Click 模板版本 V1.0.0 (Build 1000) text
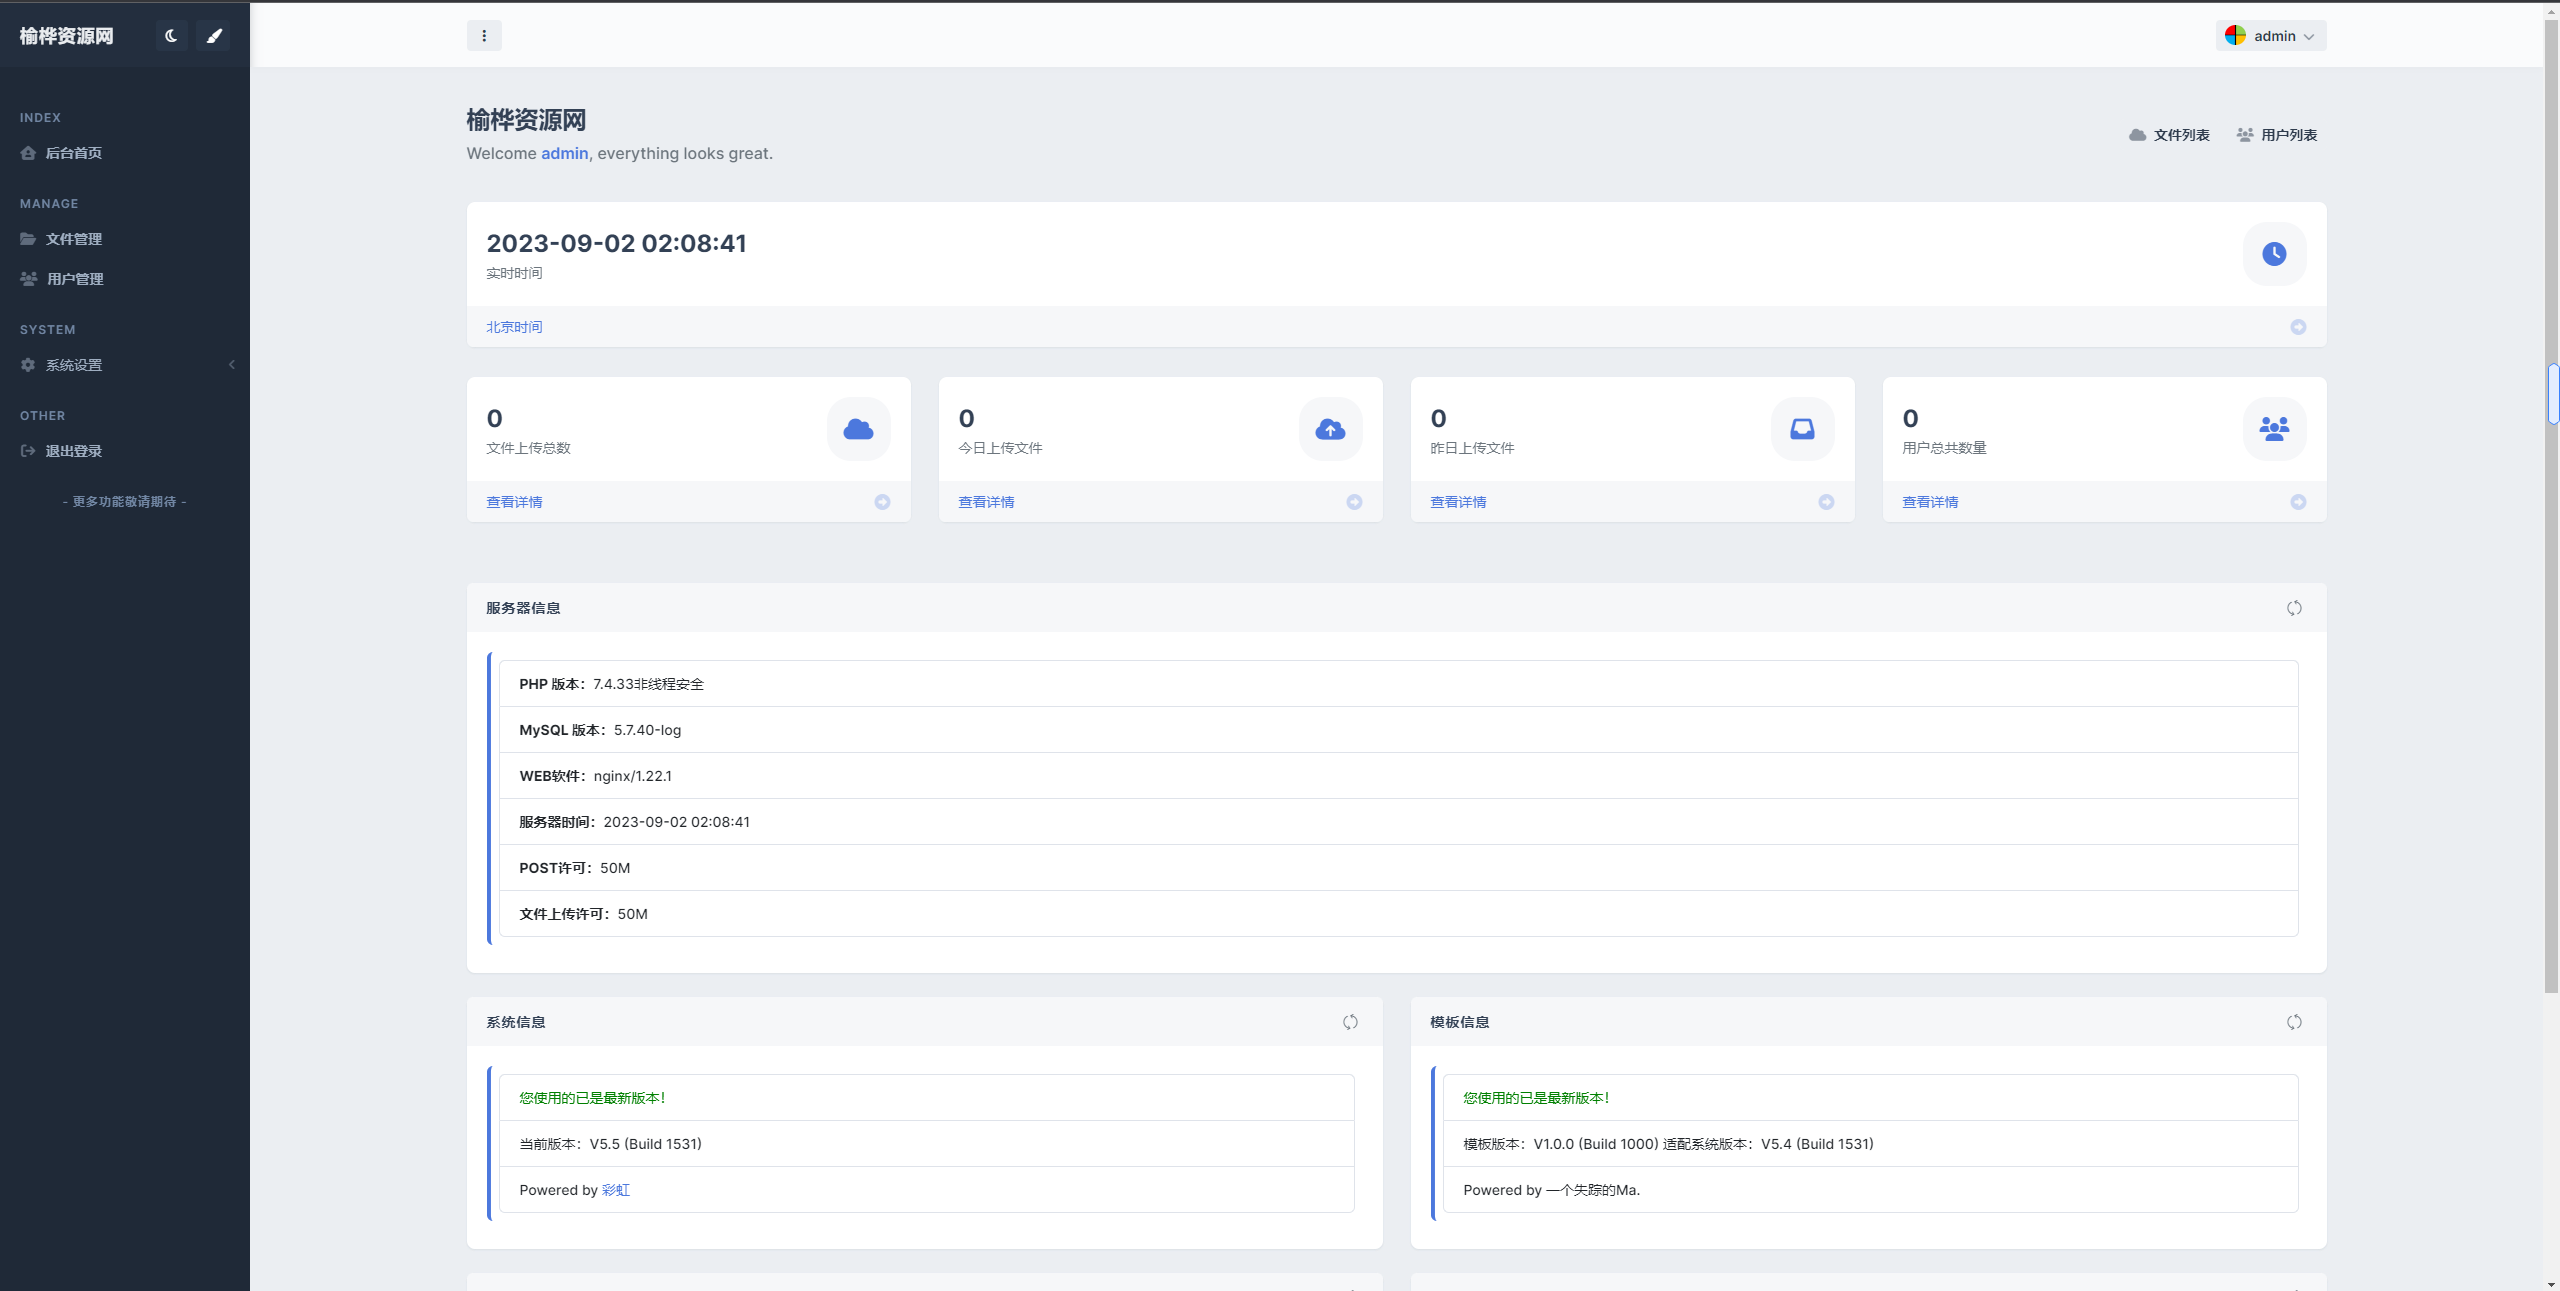The image size is (2560, 1291). [x=1561, y=1144]
